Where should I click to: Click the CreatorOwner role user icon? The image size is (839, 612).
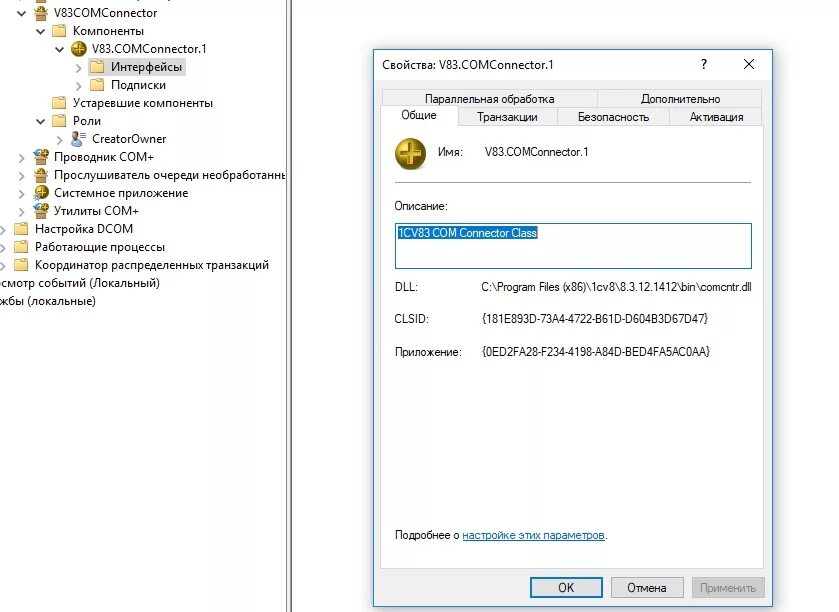click(79, 139)
